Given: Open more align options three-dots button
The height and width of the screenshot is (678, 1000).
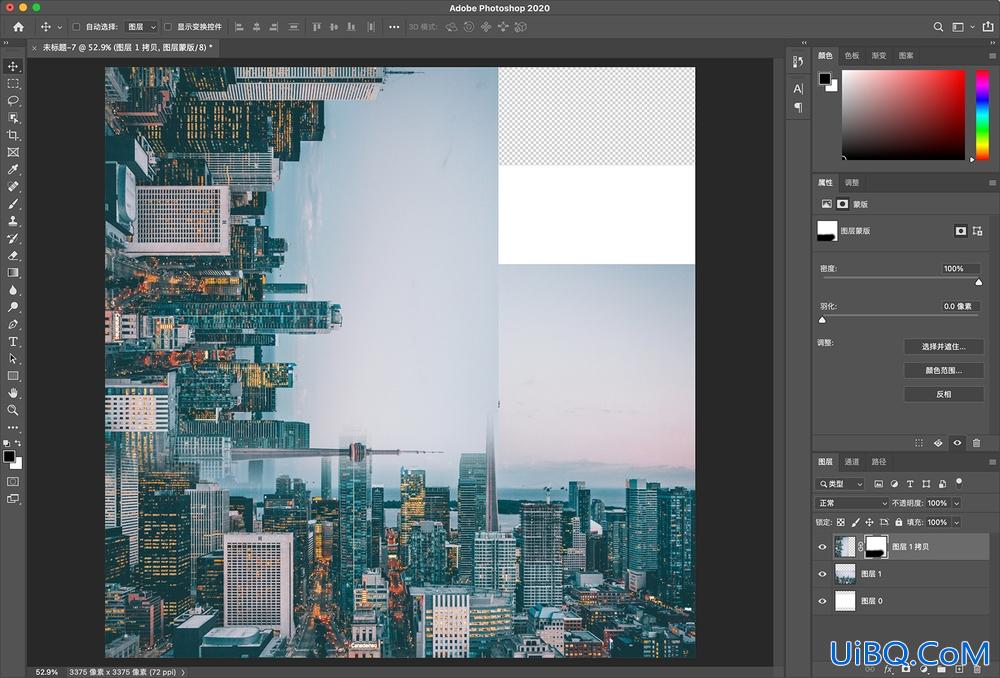Looking at the screenshot, I should [x=394, y=27].
